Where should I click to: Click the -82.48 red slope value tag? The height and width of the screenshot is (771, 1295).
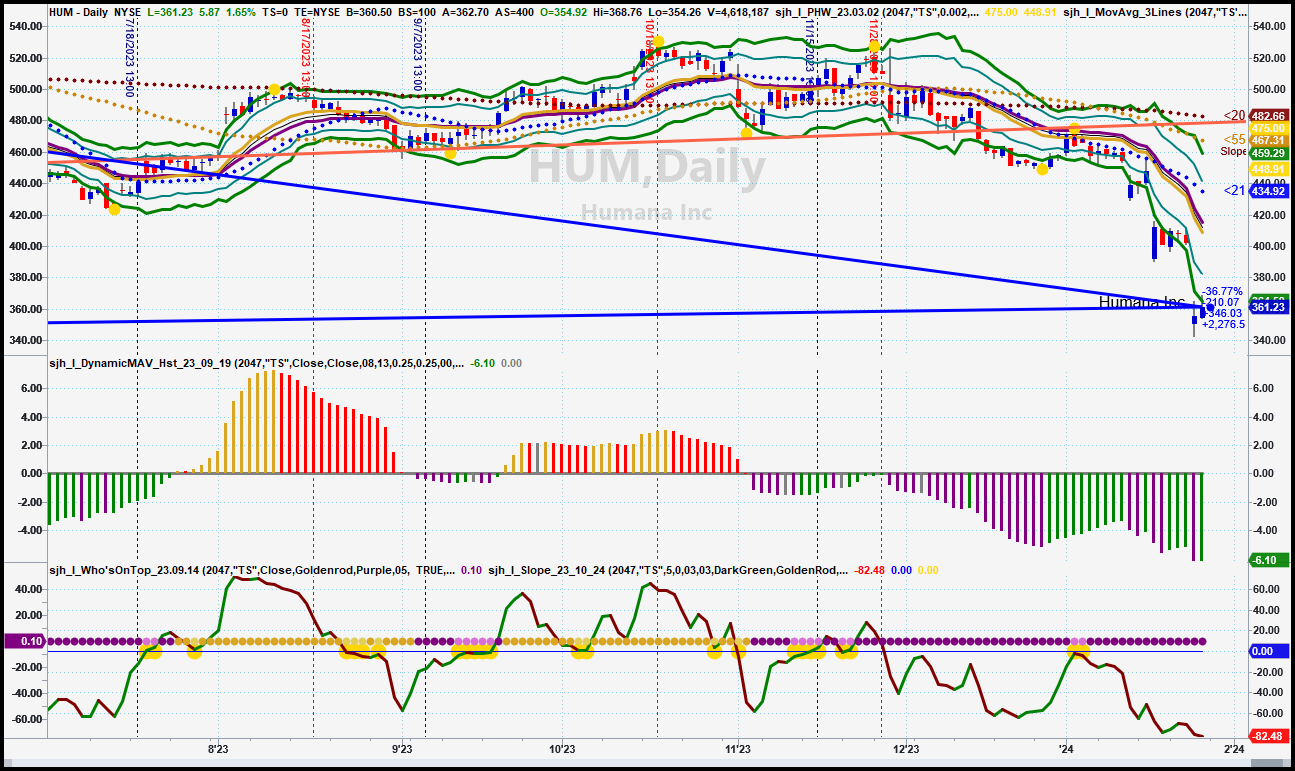1267,736
